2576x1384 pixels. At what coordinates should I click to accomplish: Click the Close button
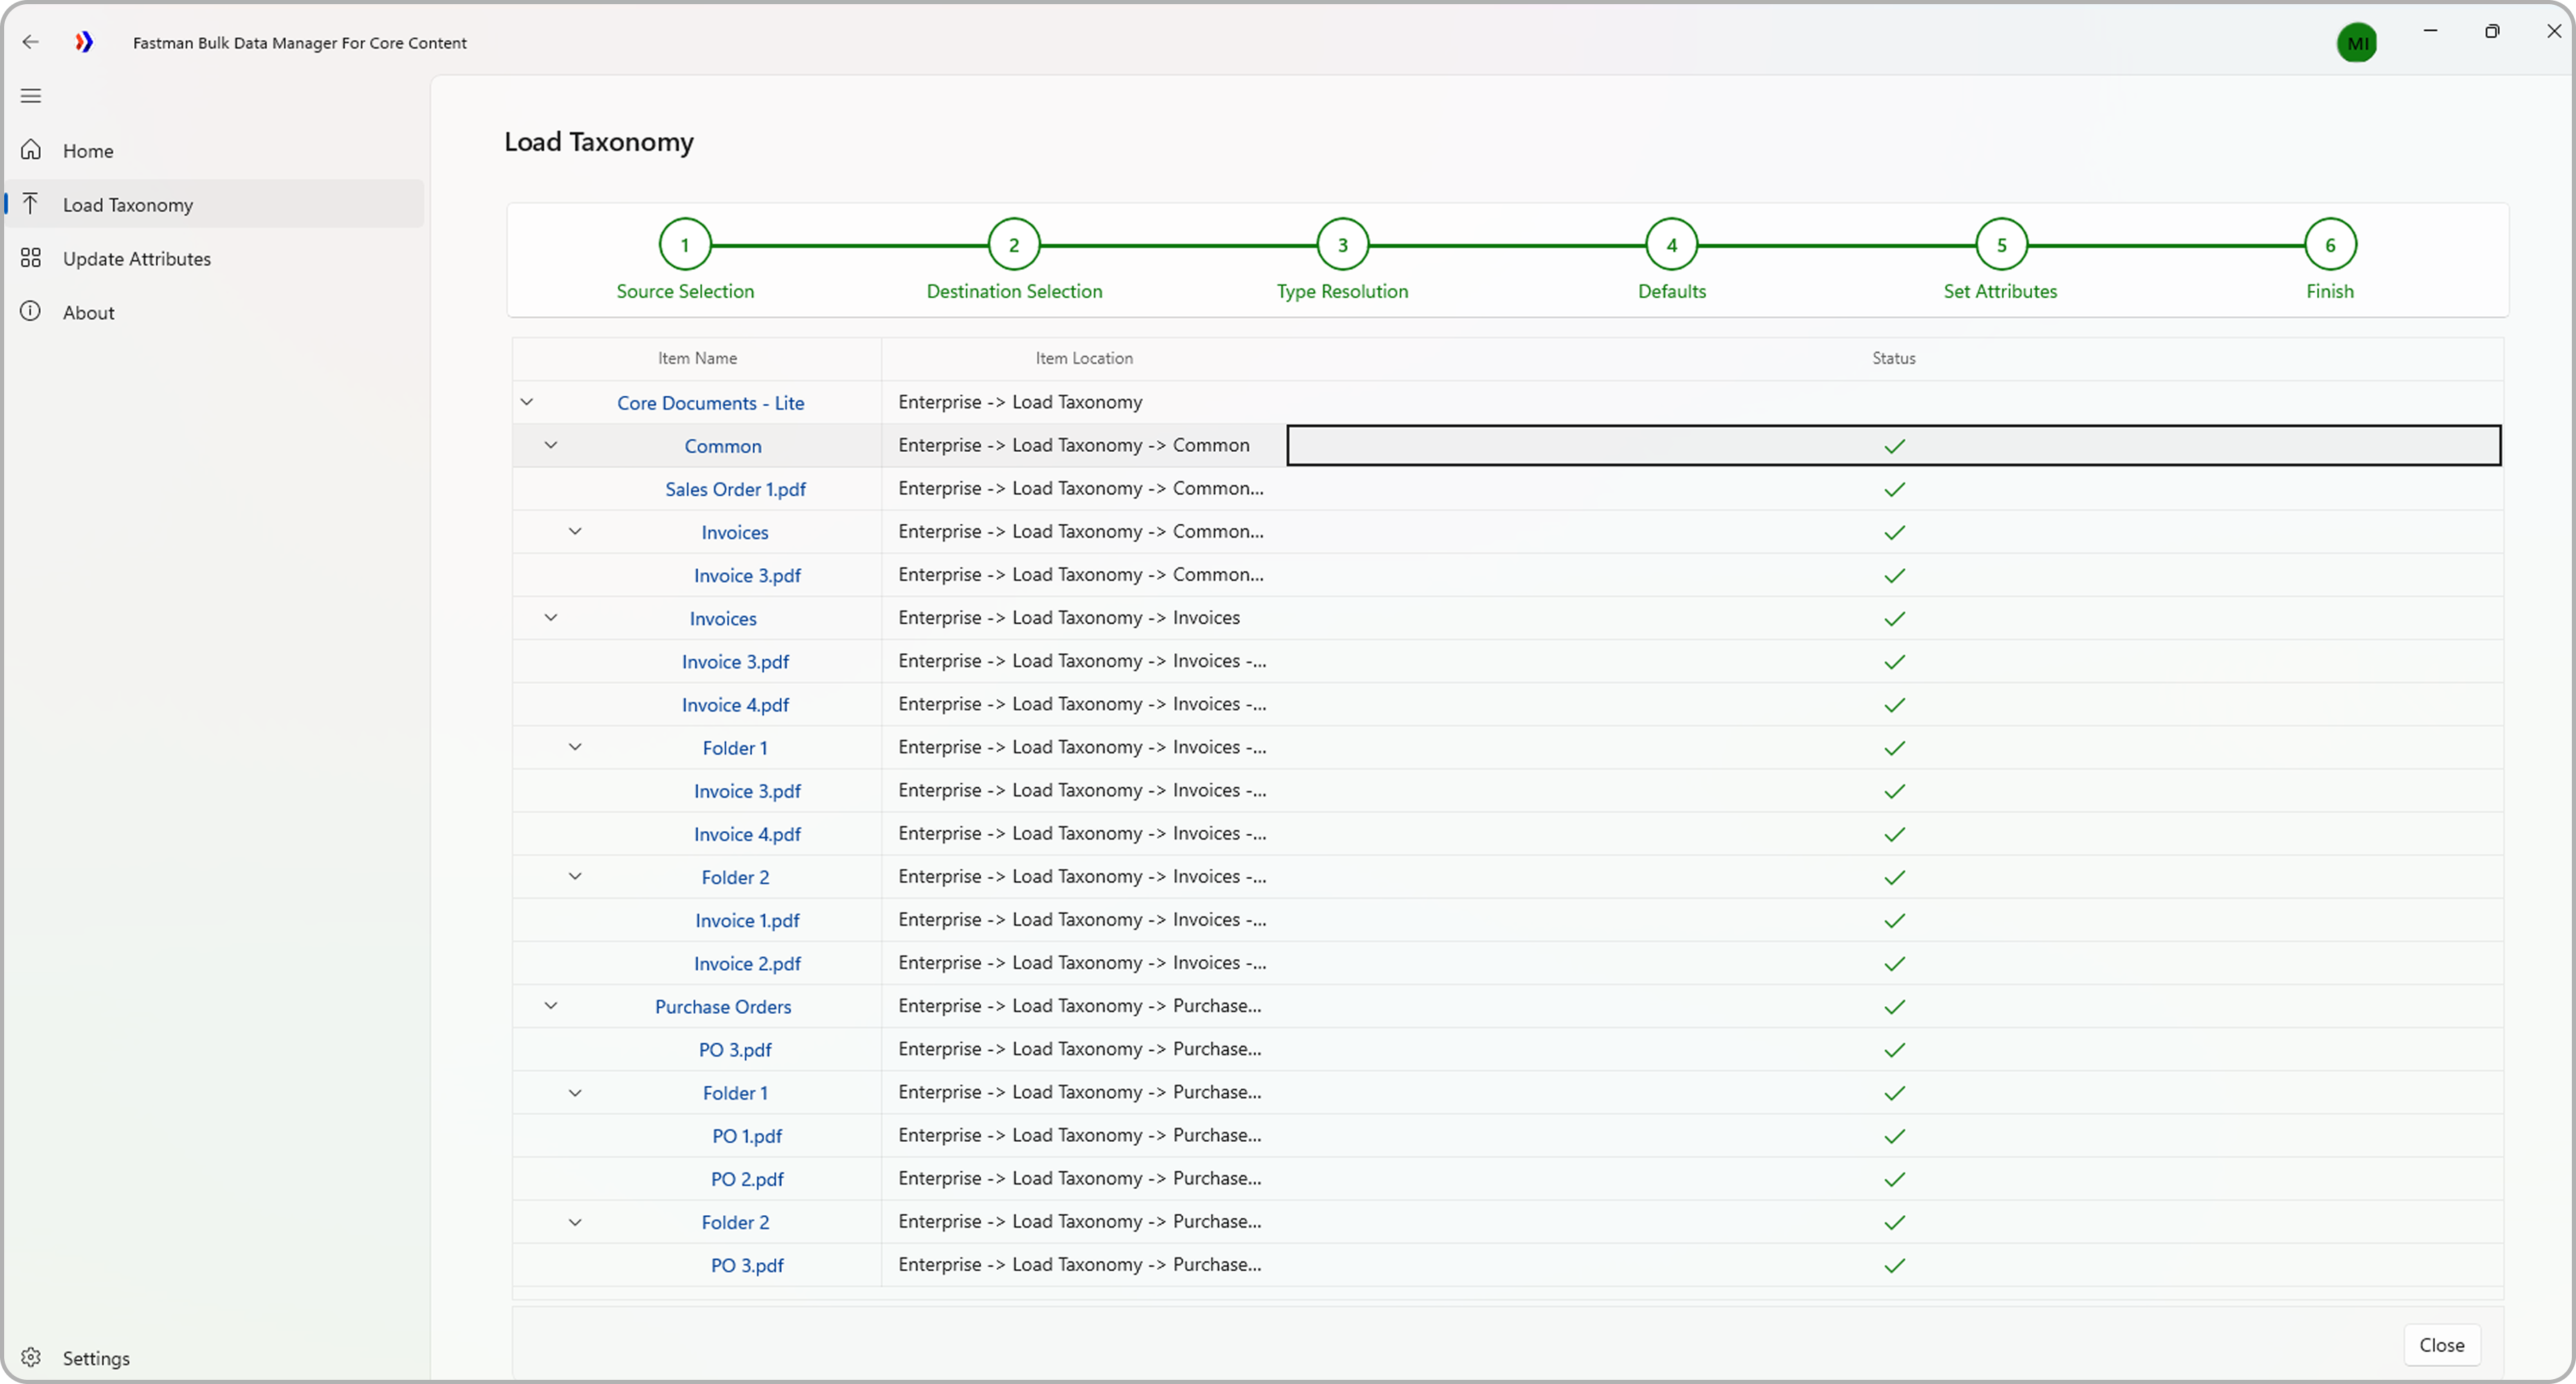click(x=2442, y=1345)
